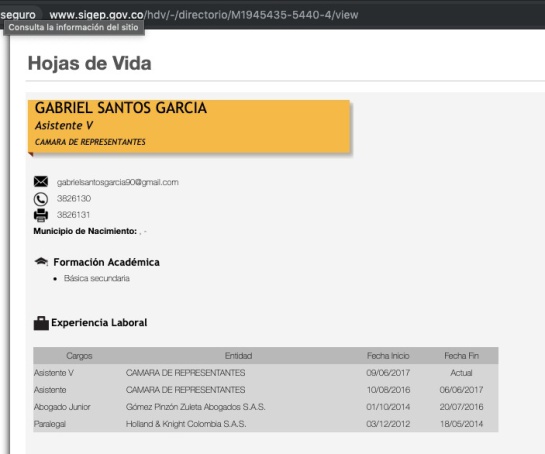This screenshot has height=454, width=545.
Task: Click fax number 3826131
Action: click(73, 215)
